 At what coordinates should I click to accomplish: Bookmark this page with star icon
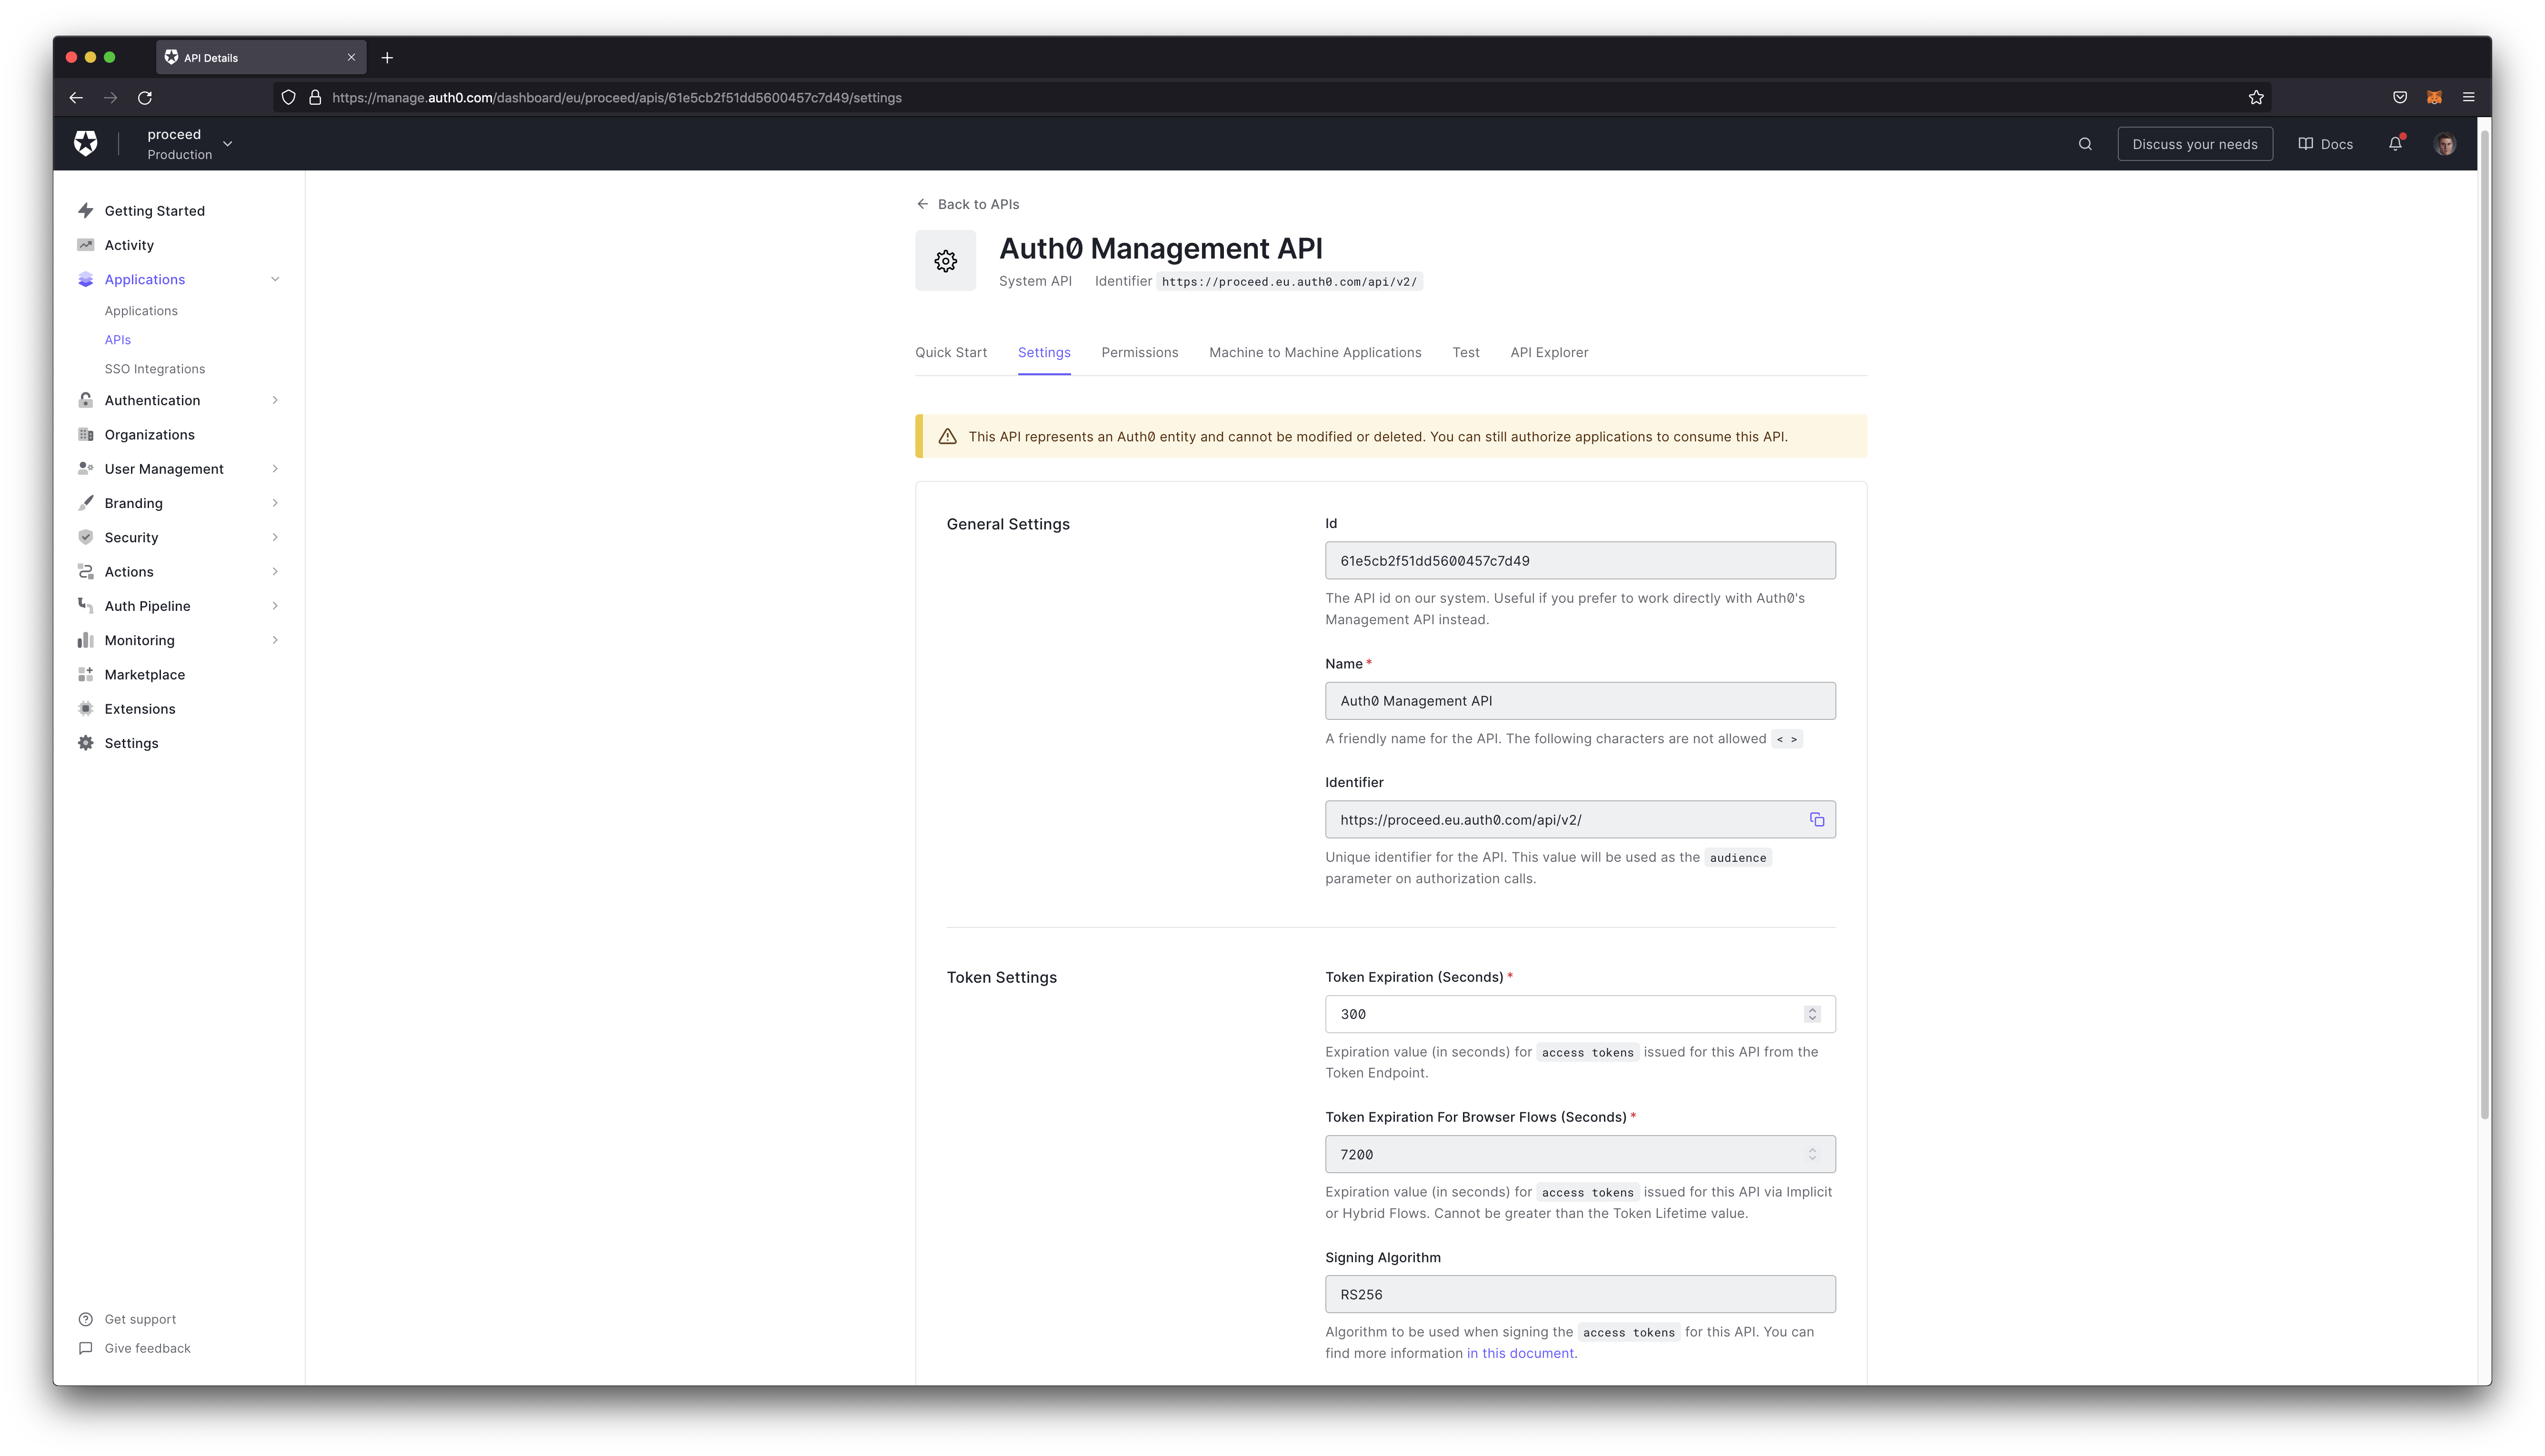point(2256,98)
